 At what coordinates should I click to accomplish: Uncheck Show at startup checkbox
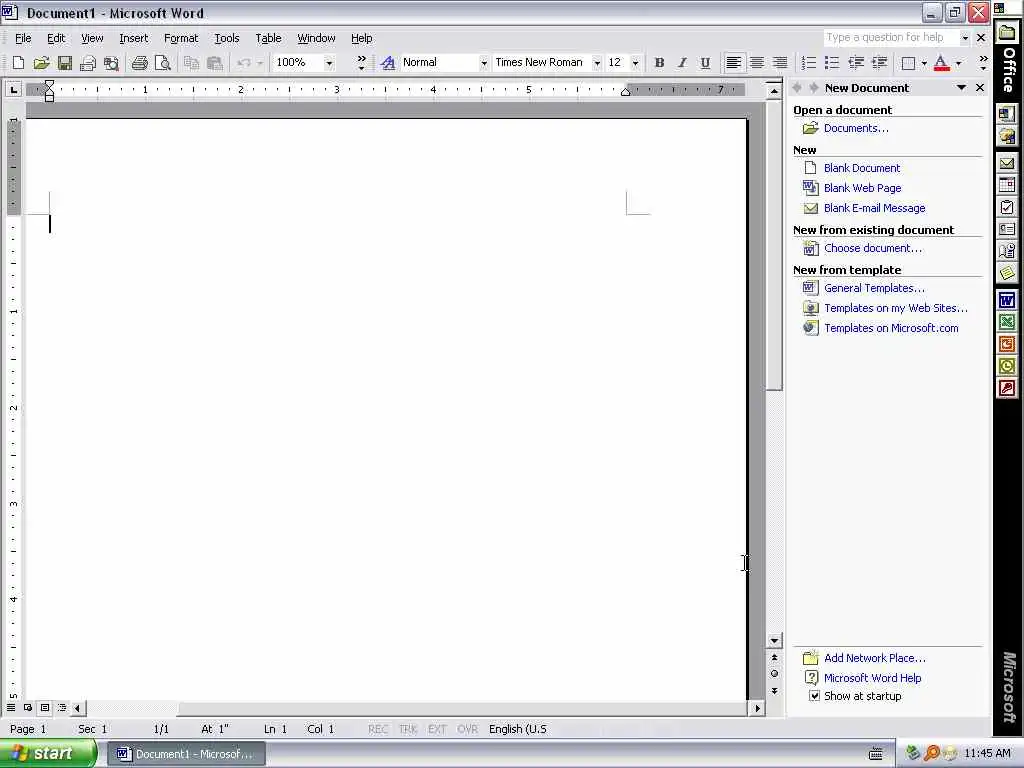pyautogui.click(x=814, y=696)
